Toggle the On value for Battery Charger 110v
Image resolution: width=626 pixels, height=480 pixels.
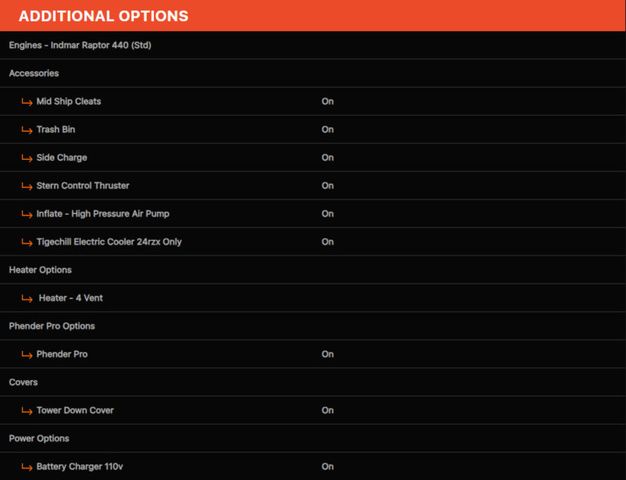[327, 466]
